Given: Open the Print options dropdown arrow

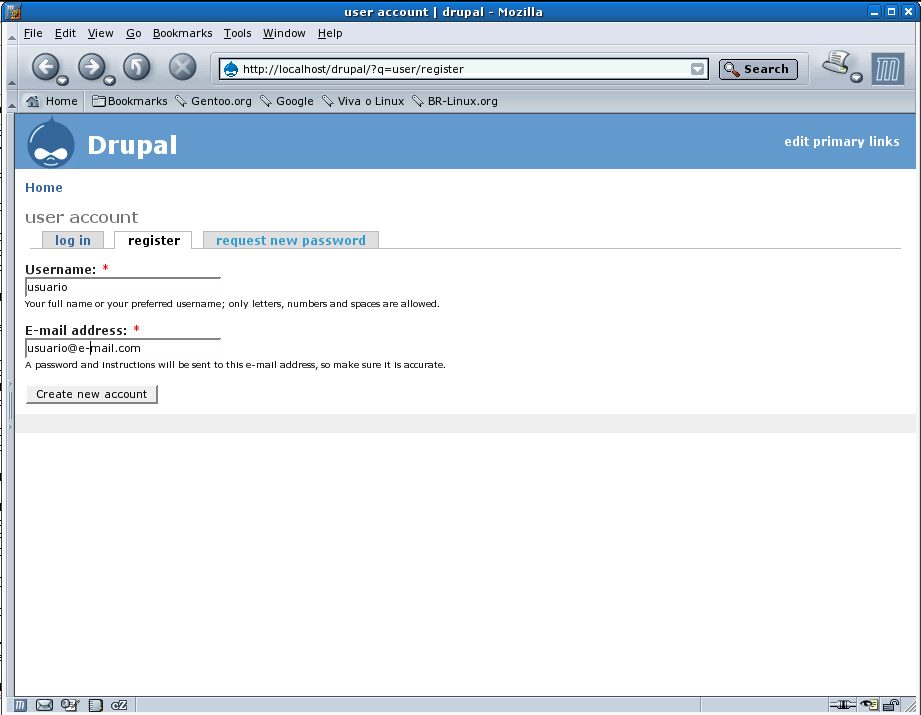Looking at the screenshot, I should pyautogui.click(x=857, y=77).
